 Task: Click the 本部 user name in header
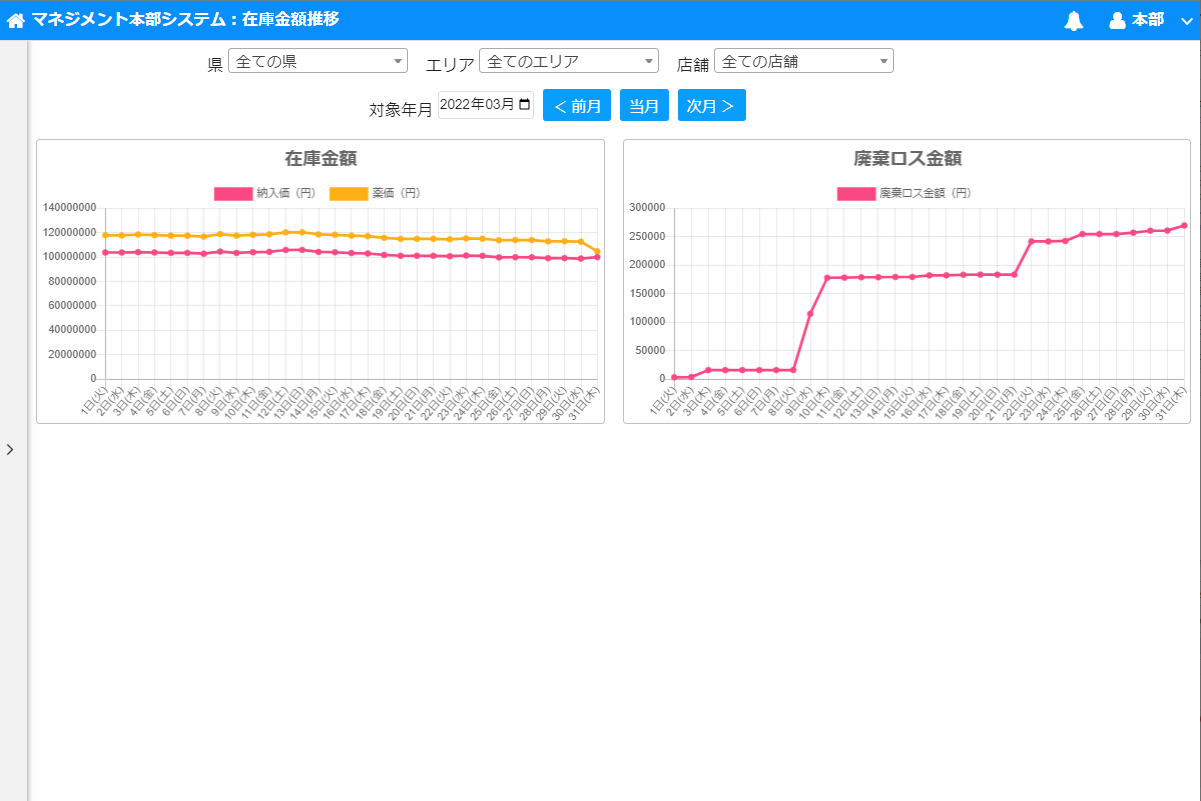[1147, 21]
